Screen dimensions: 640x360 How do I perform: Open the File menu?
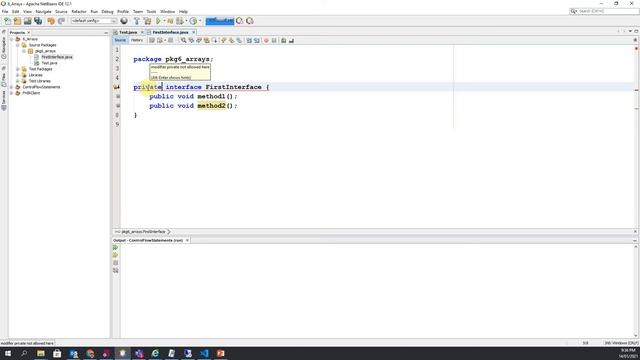pyautogui.click(x=5, y=11)
